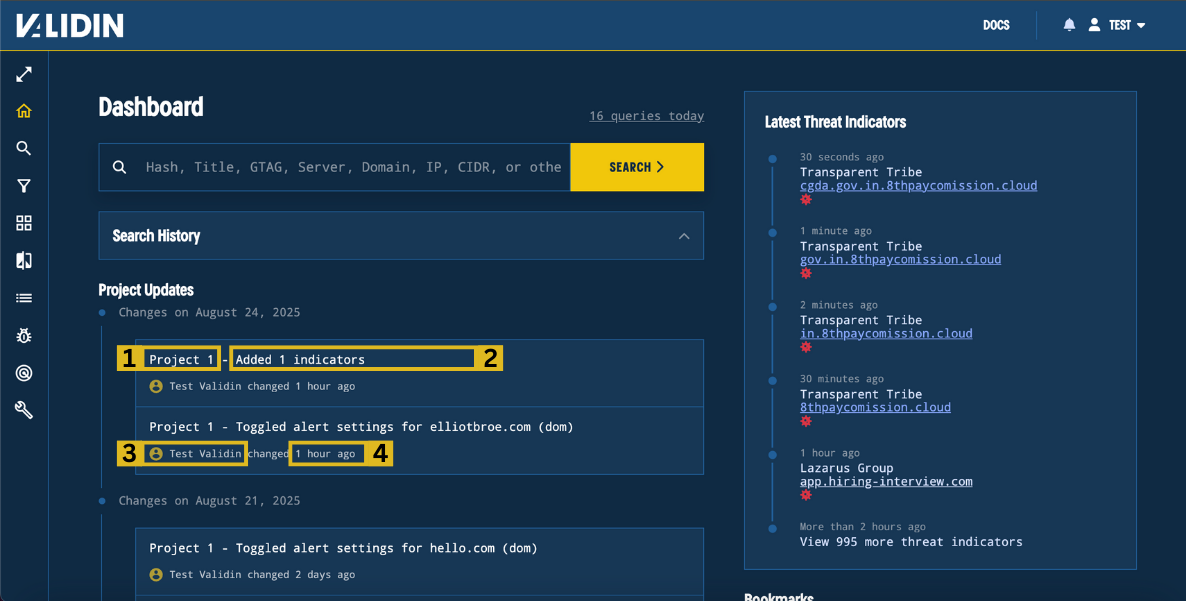Screen dimensions: 1187x601
Task: Click 'View 995 more threat indicators'
Action: tap(911, 542)
